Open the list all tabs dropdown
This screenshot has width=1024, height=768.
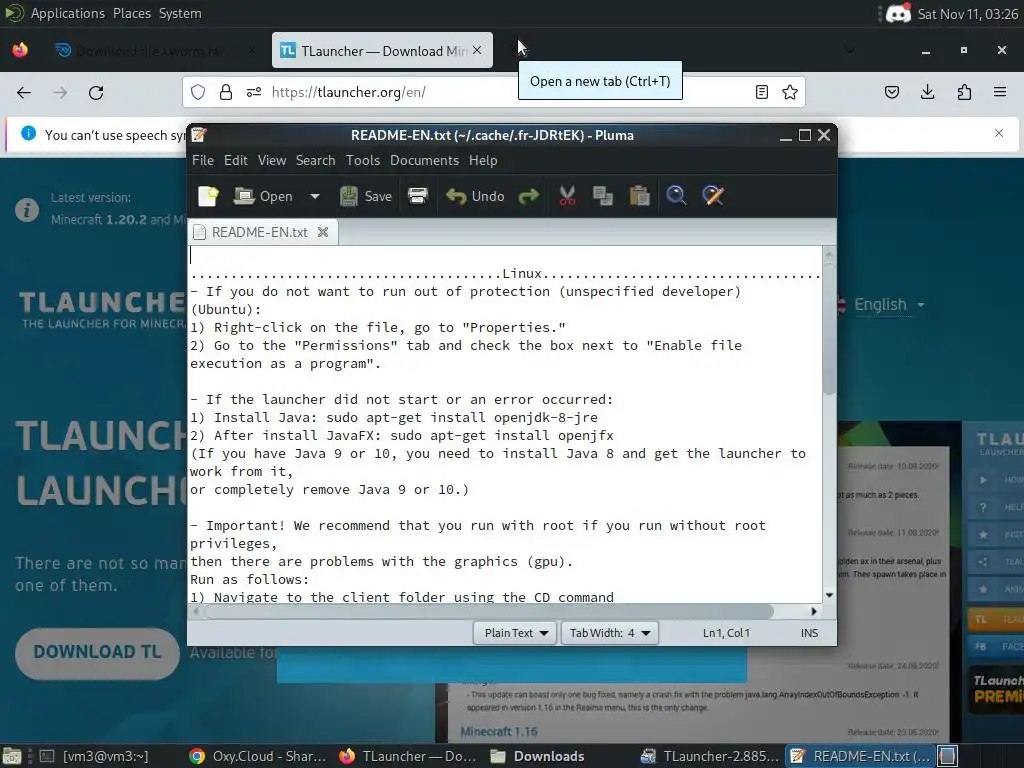850,50
